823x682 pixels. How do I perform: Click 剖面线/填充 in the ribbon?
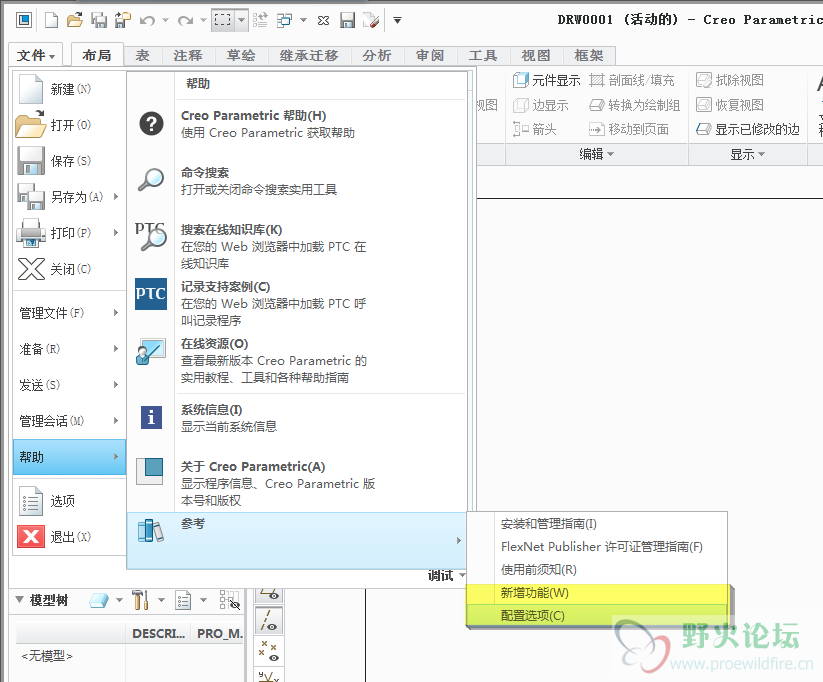tap(631, 80)
